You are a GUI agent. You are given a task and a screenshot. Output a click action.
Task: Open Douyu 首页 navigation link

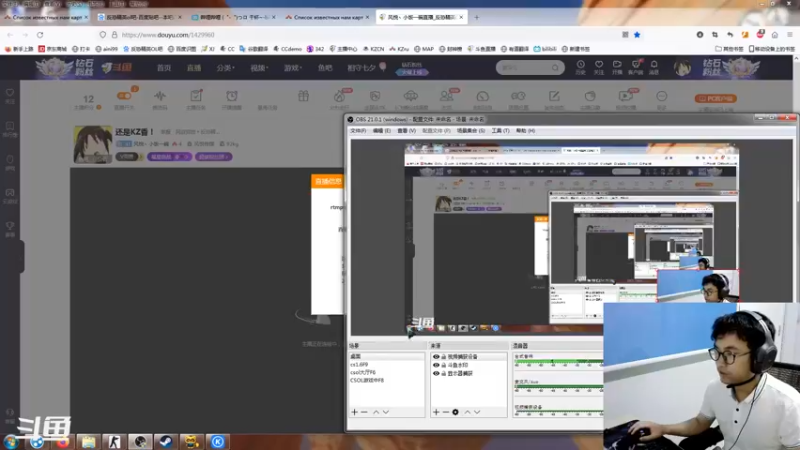point(164,68)
